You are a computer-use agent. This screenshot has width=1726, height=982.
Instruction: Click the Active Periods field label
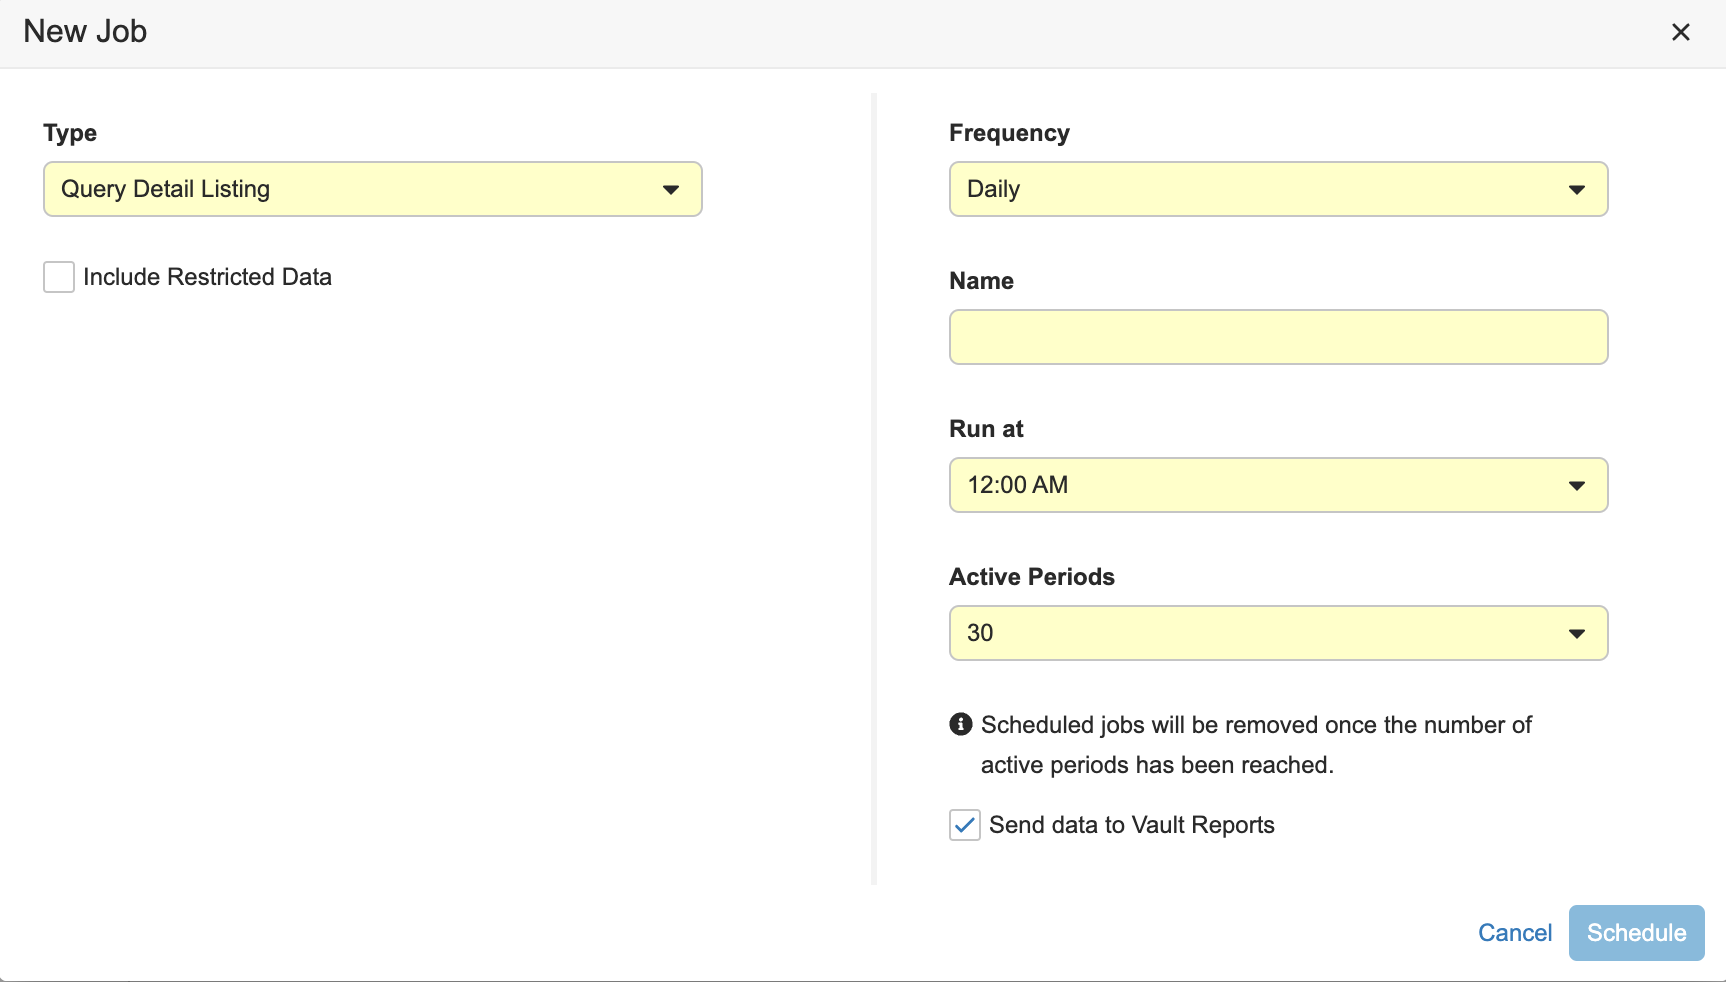1031,577
